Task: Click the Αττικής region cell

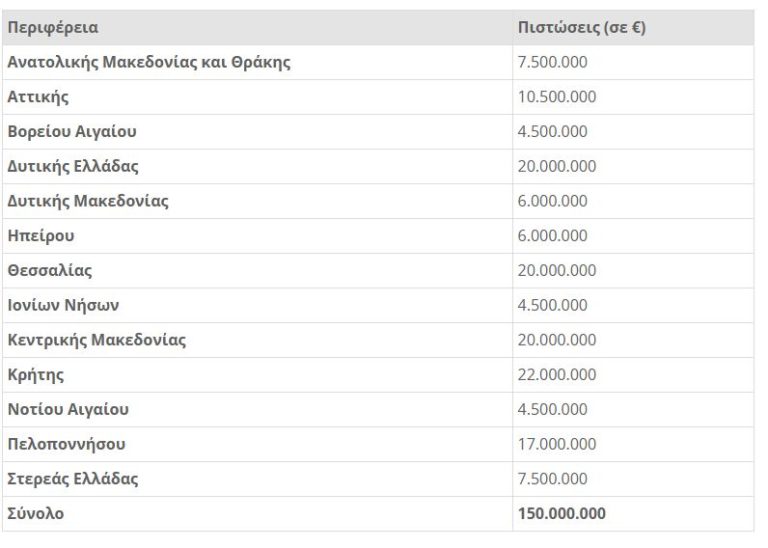Action: point(38,97)
